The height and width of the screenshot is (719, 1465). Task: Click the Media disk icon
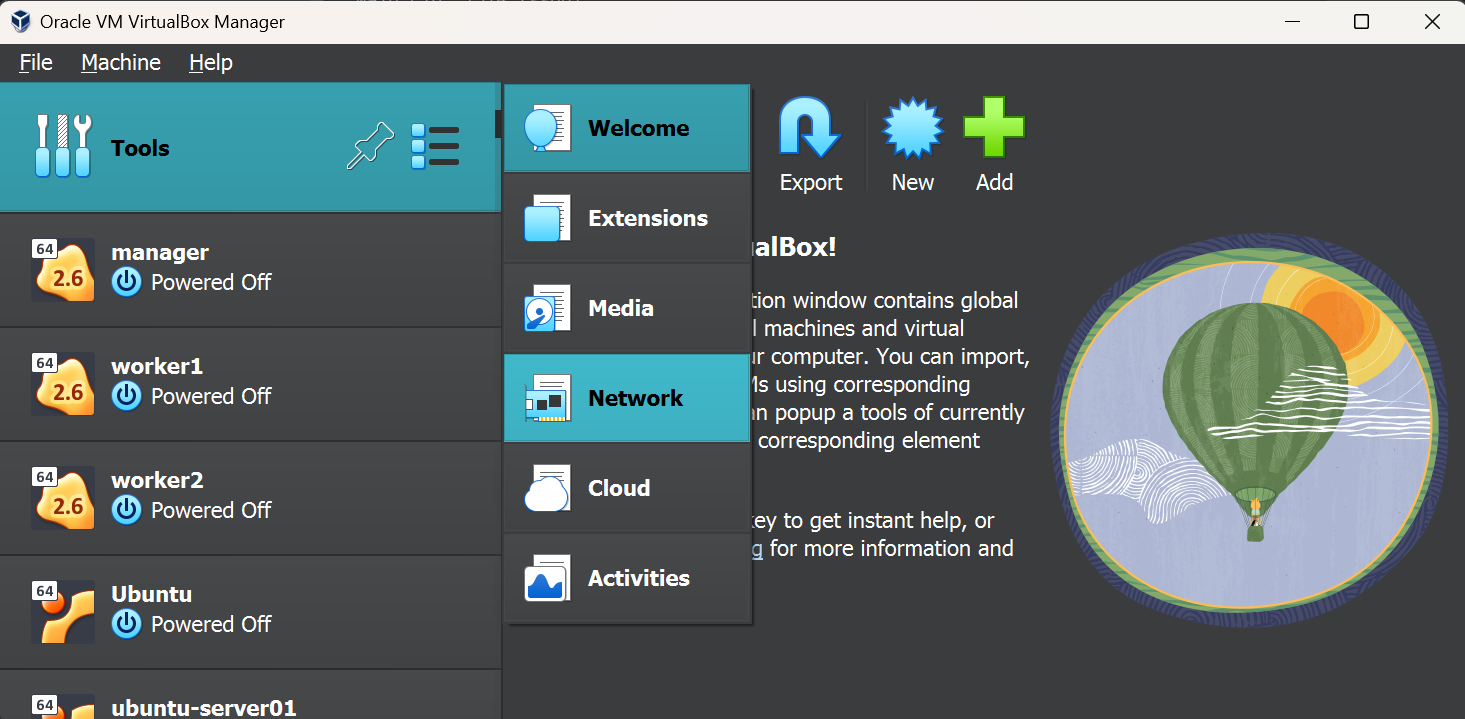coord(547,308)
